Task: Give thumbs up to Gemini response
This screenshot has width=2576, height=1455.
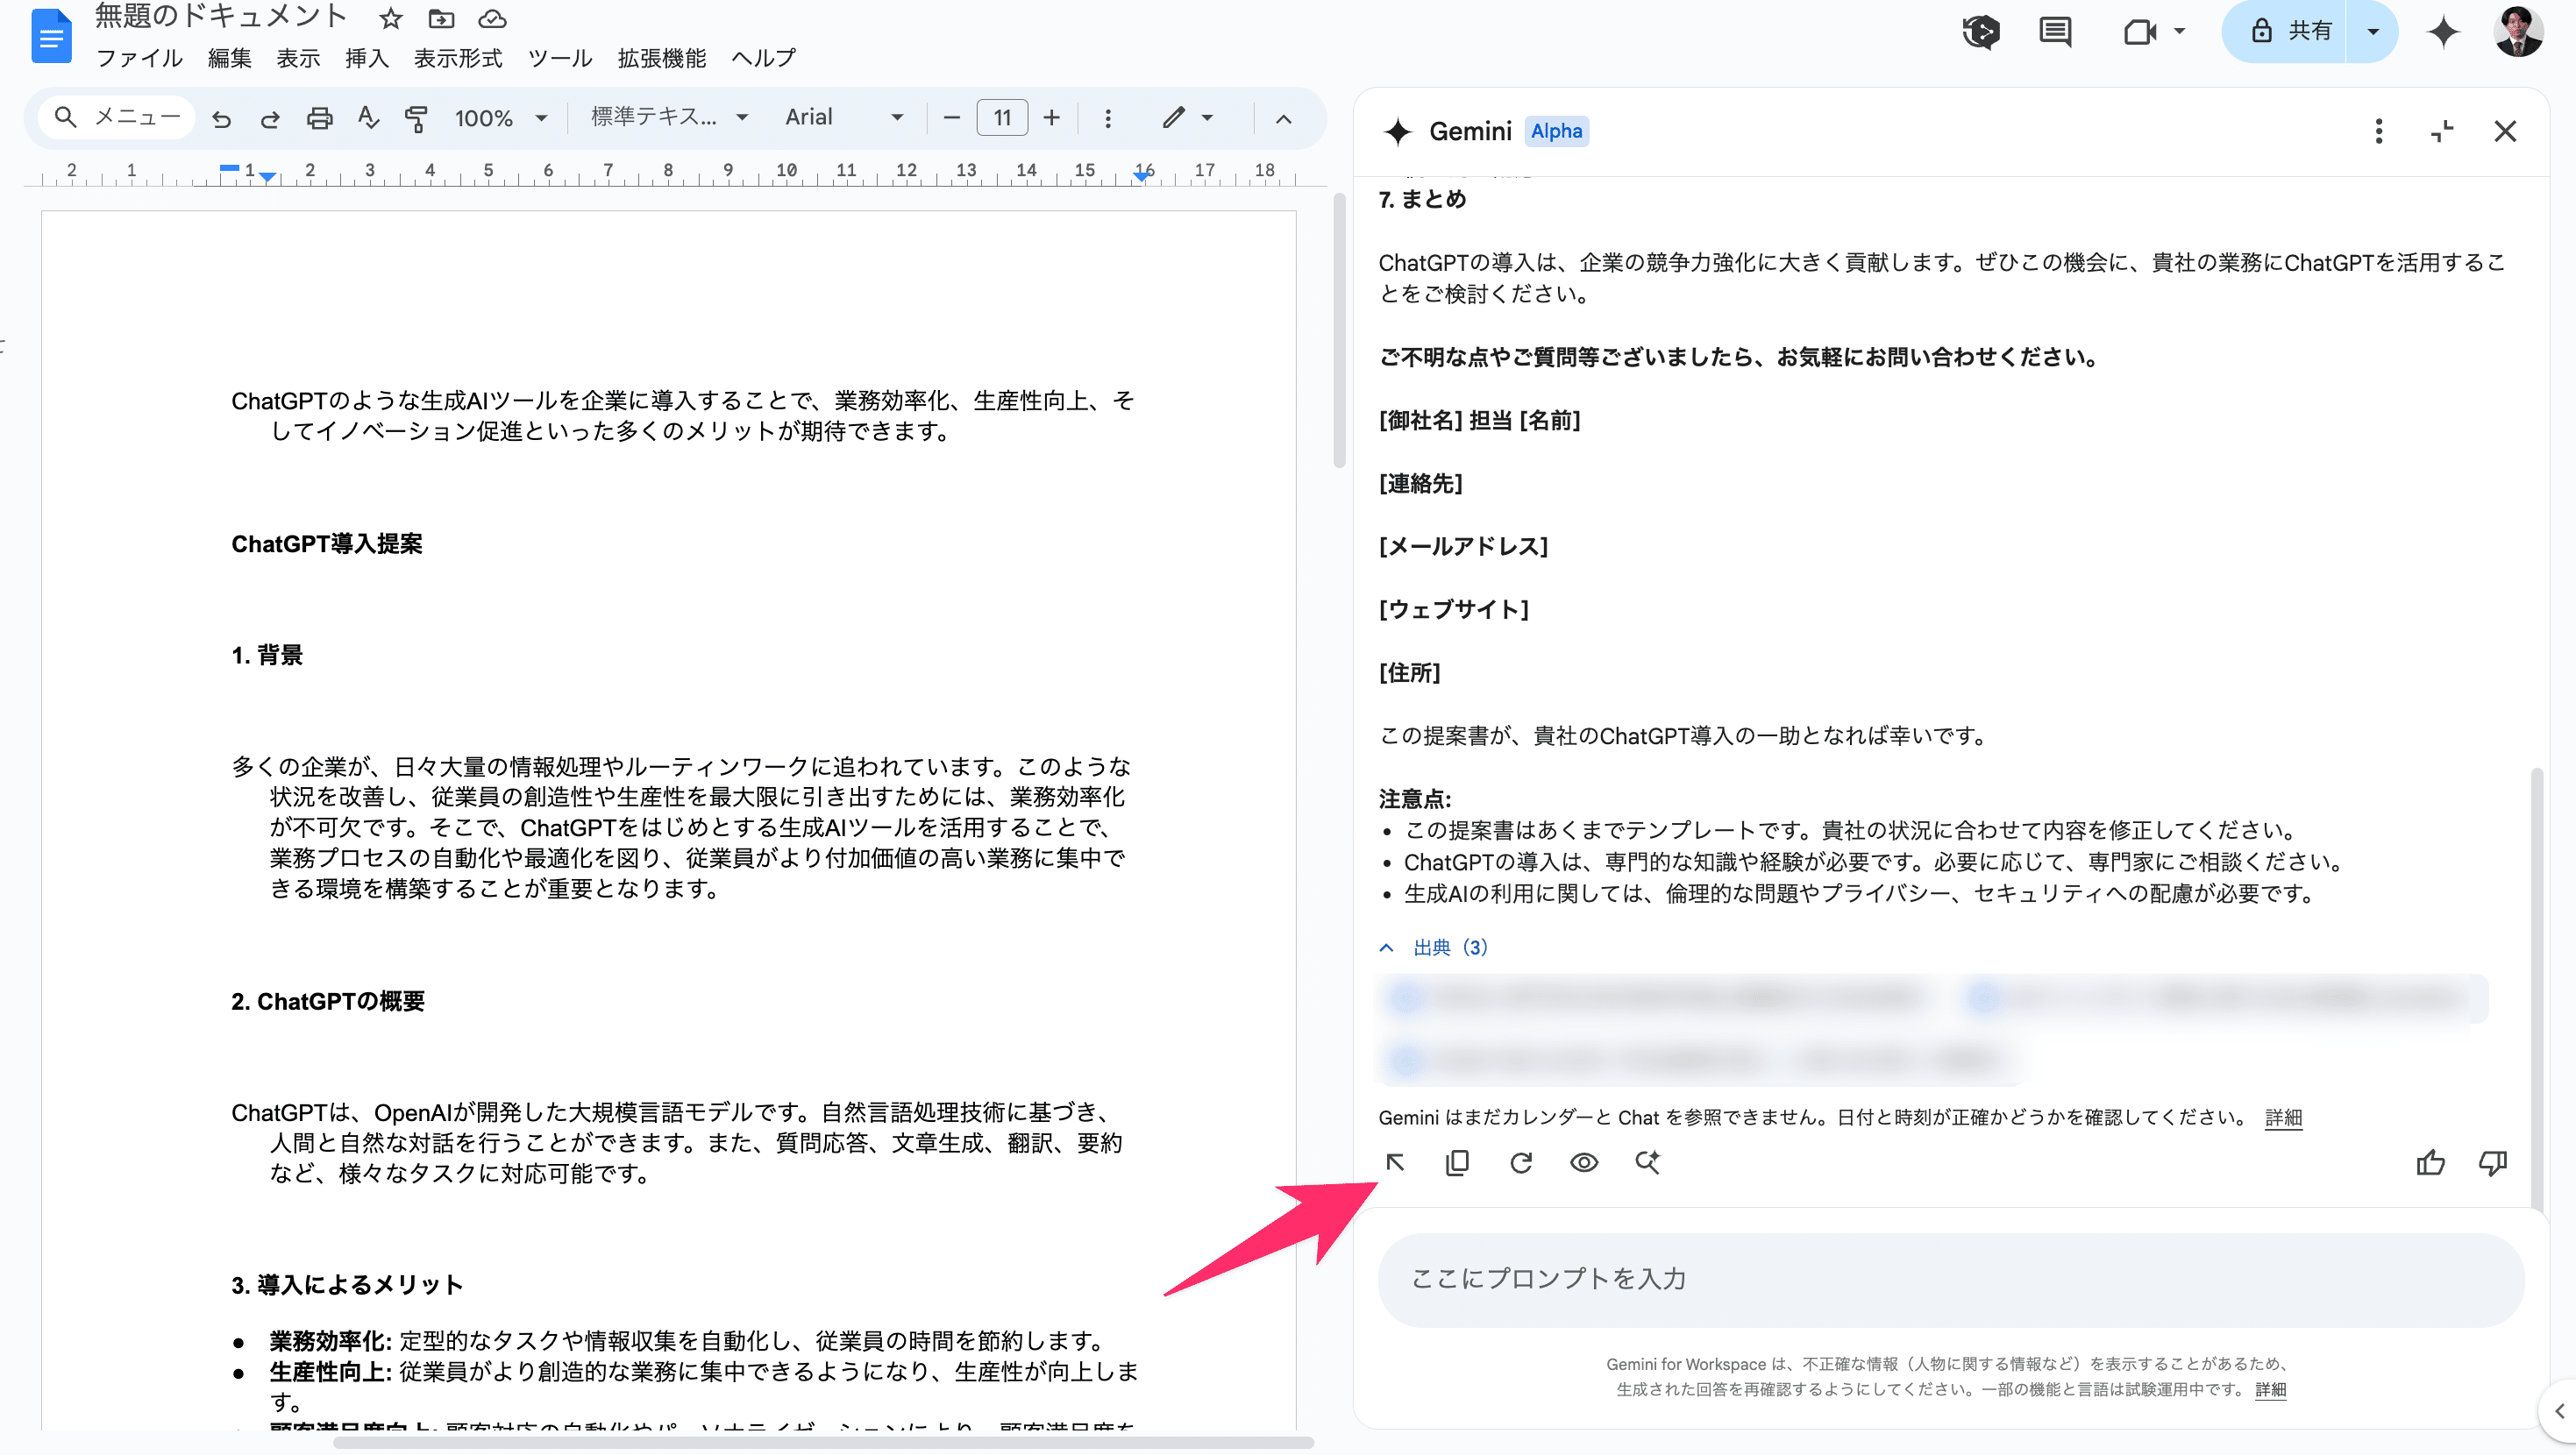Action: pos(2430,1162)
